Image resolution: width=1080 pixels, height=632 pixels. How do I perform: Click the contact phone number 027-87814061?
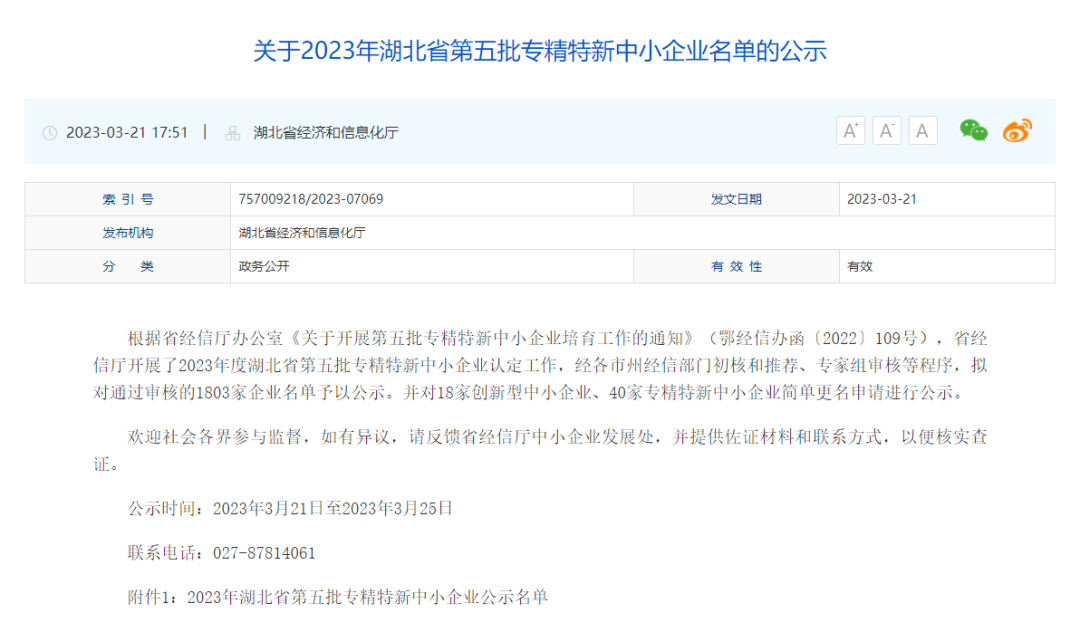264,553
